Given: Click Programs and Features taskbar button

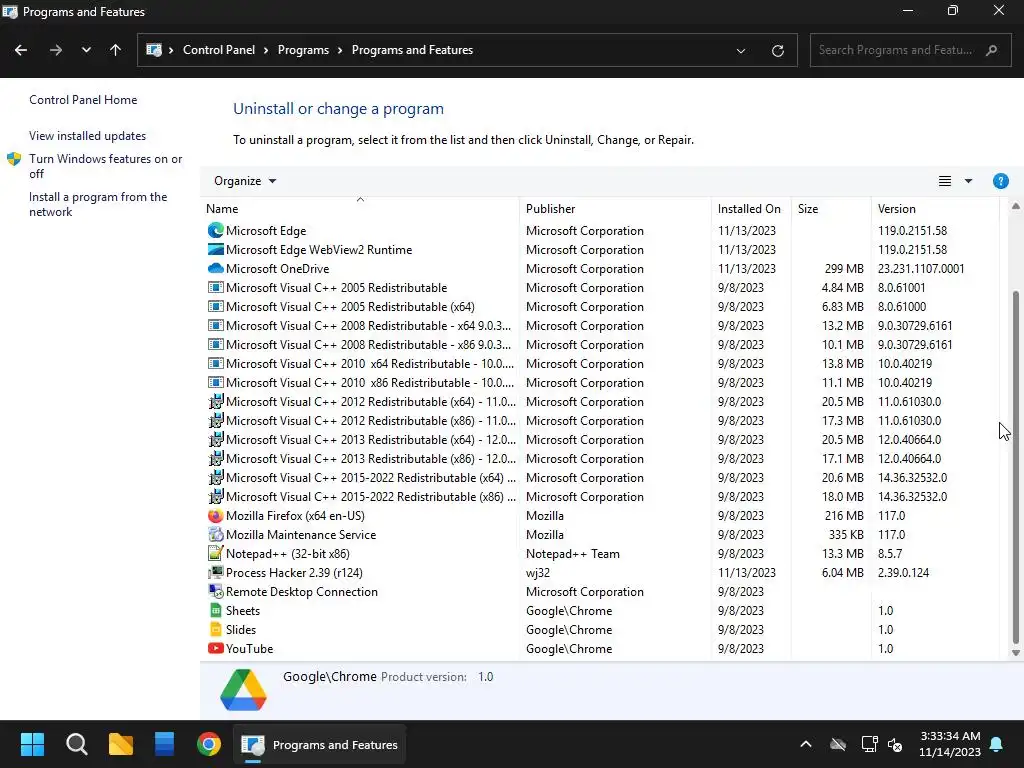Looking at the screenshot, I should click(320, 744).
